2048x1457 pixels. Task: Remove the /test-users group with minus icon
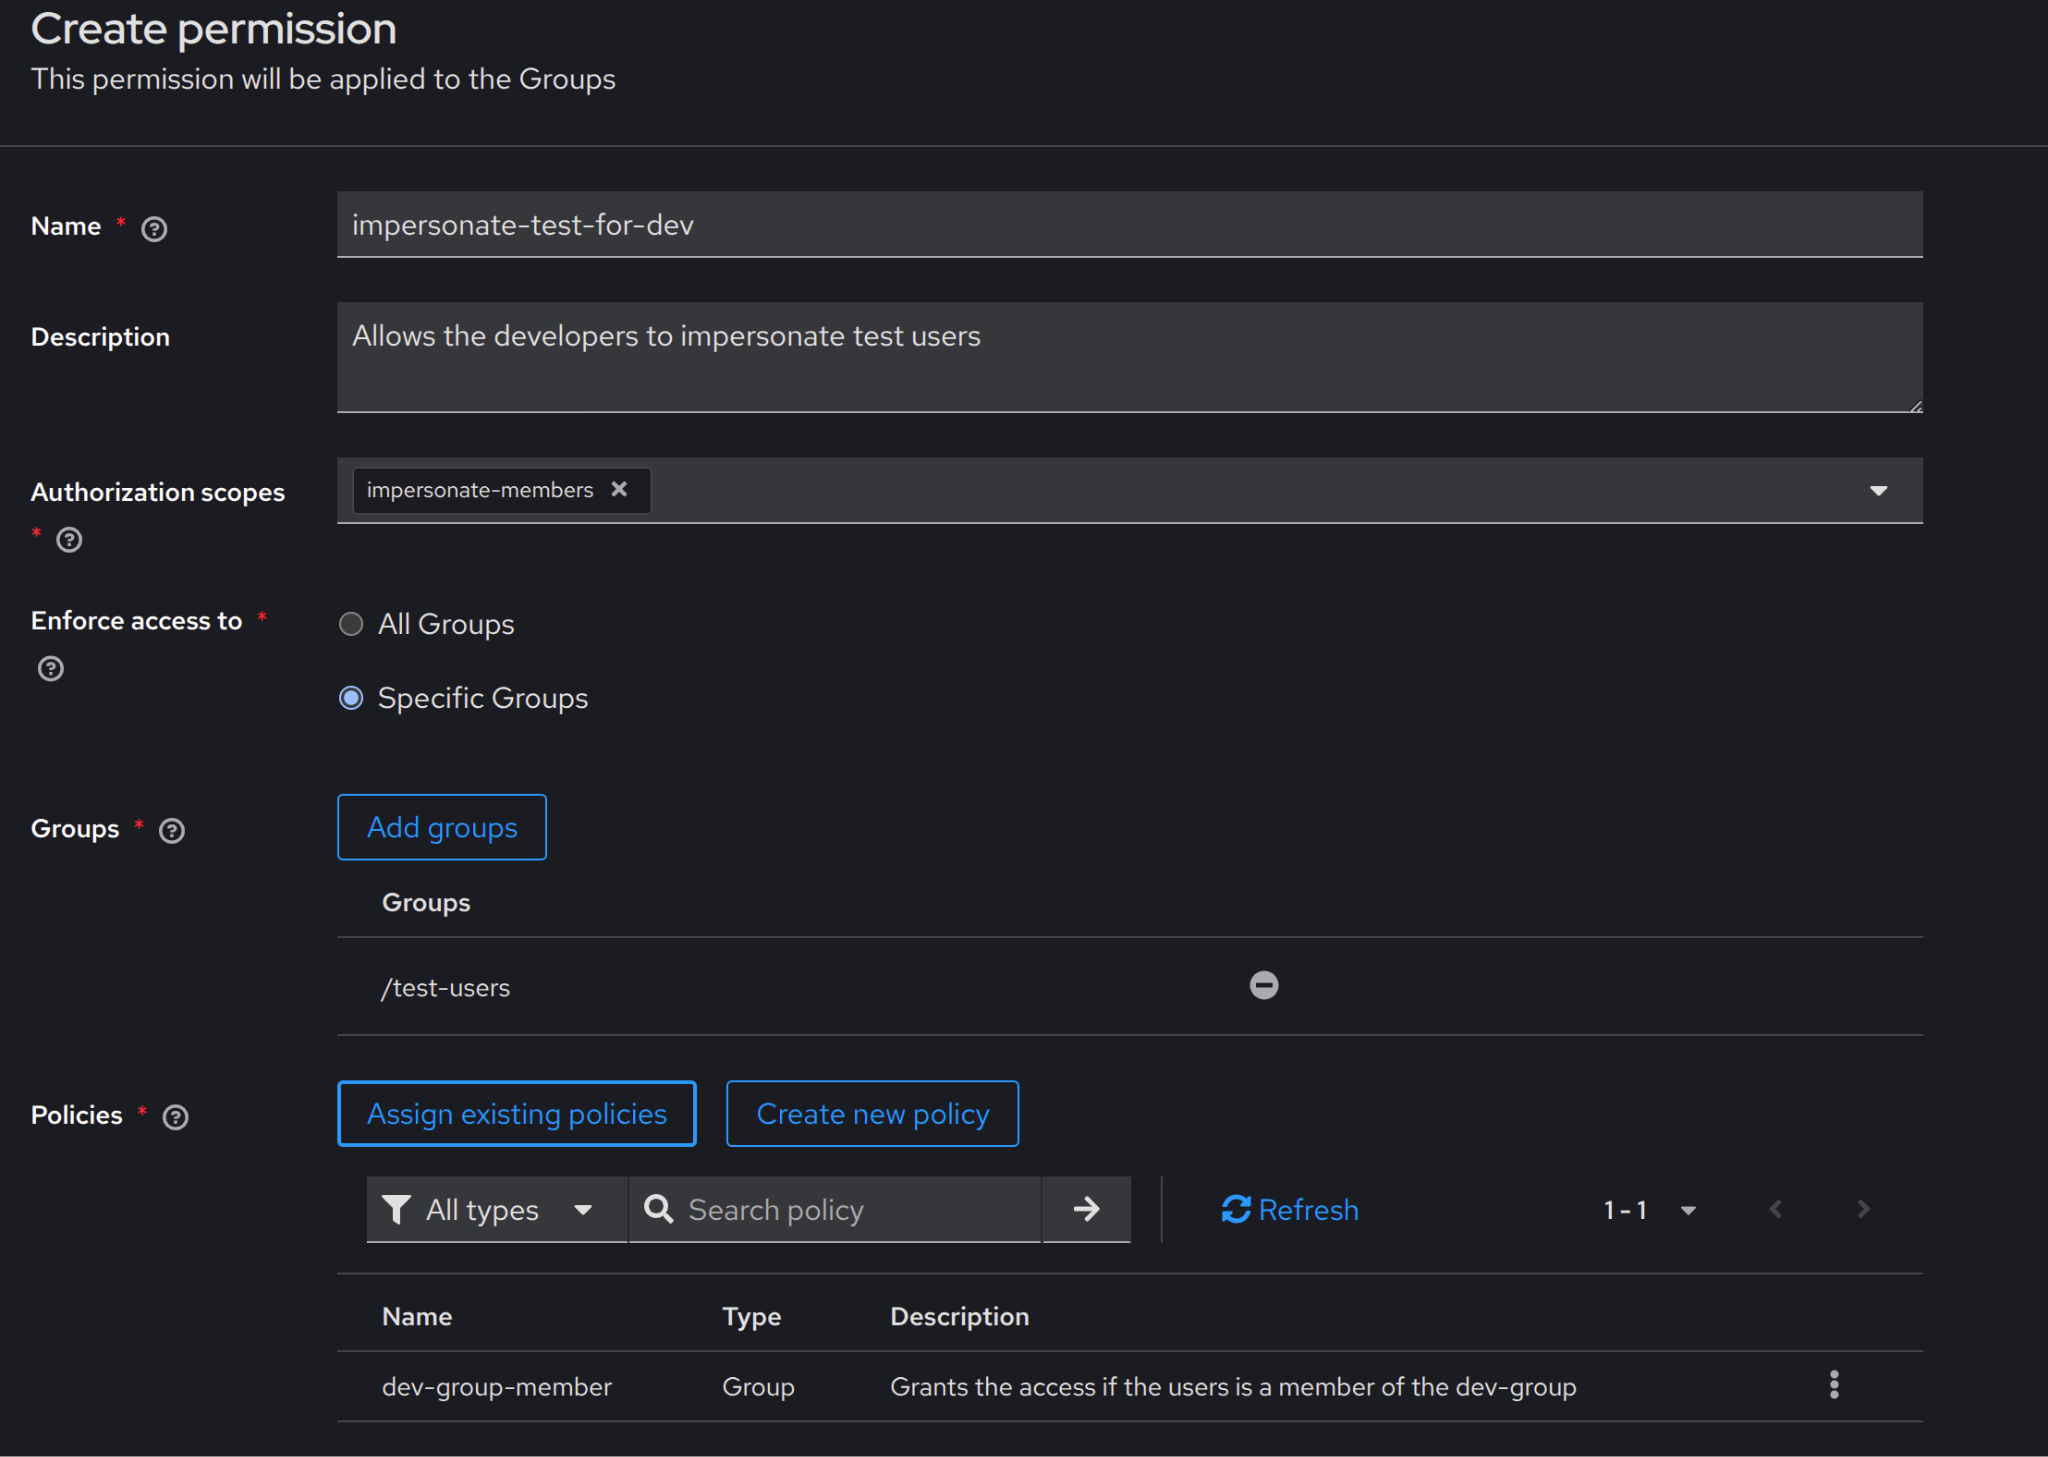point(1263,986)
